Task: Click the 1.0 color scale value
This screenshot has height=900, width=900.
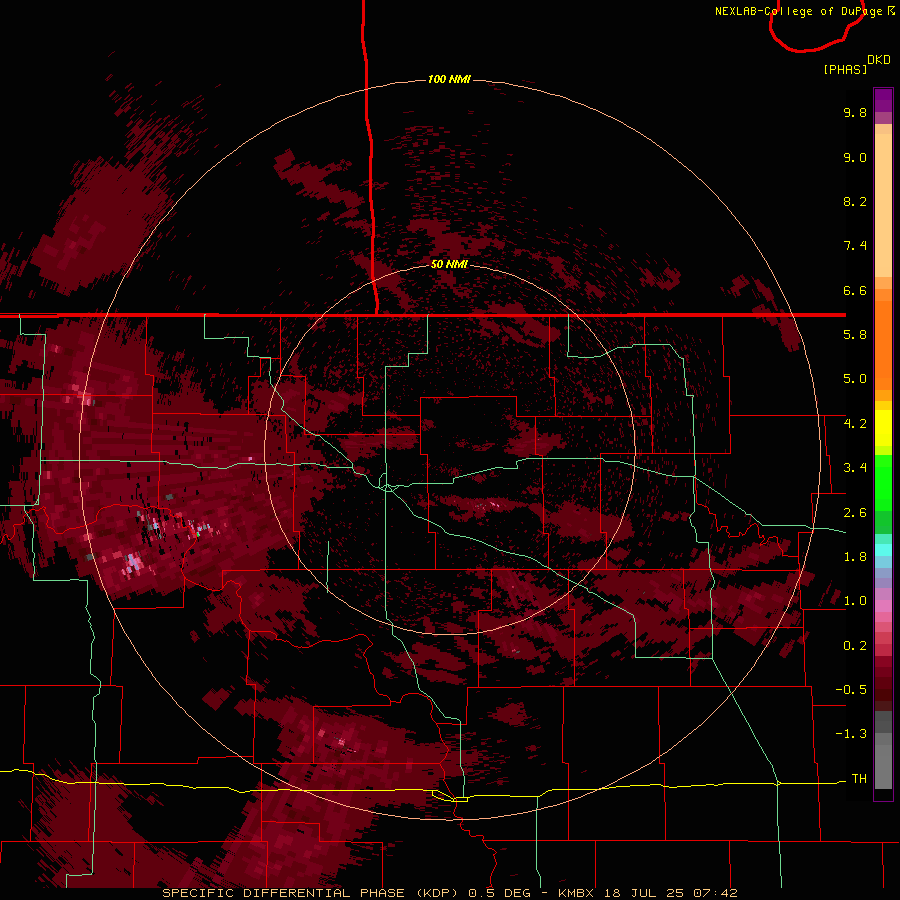Action: pyautogui.click(x=855, y=601)
